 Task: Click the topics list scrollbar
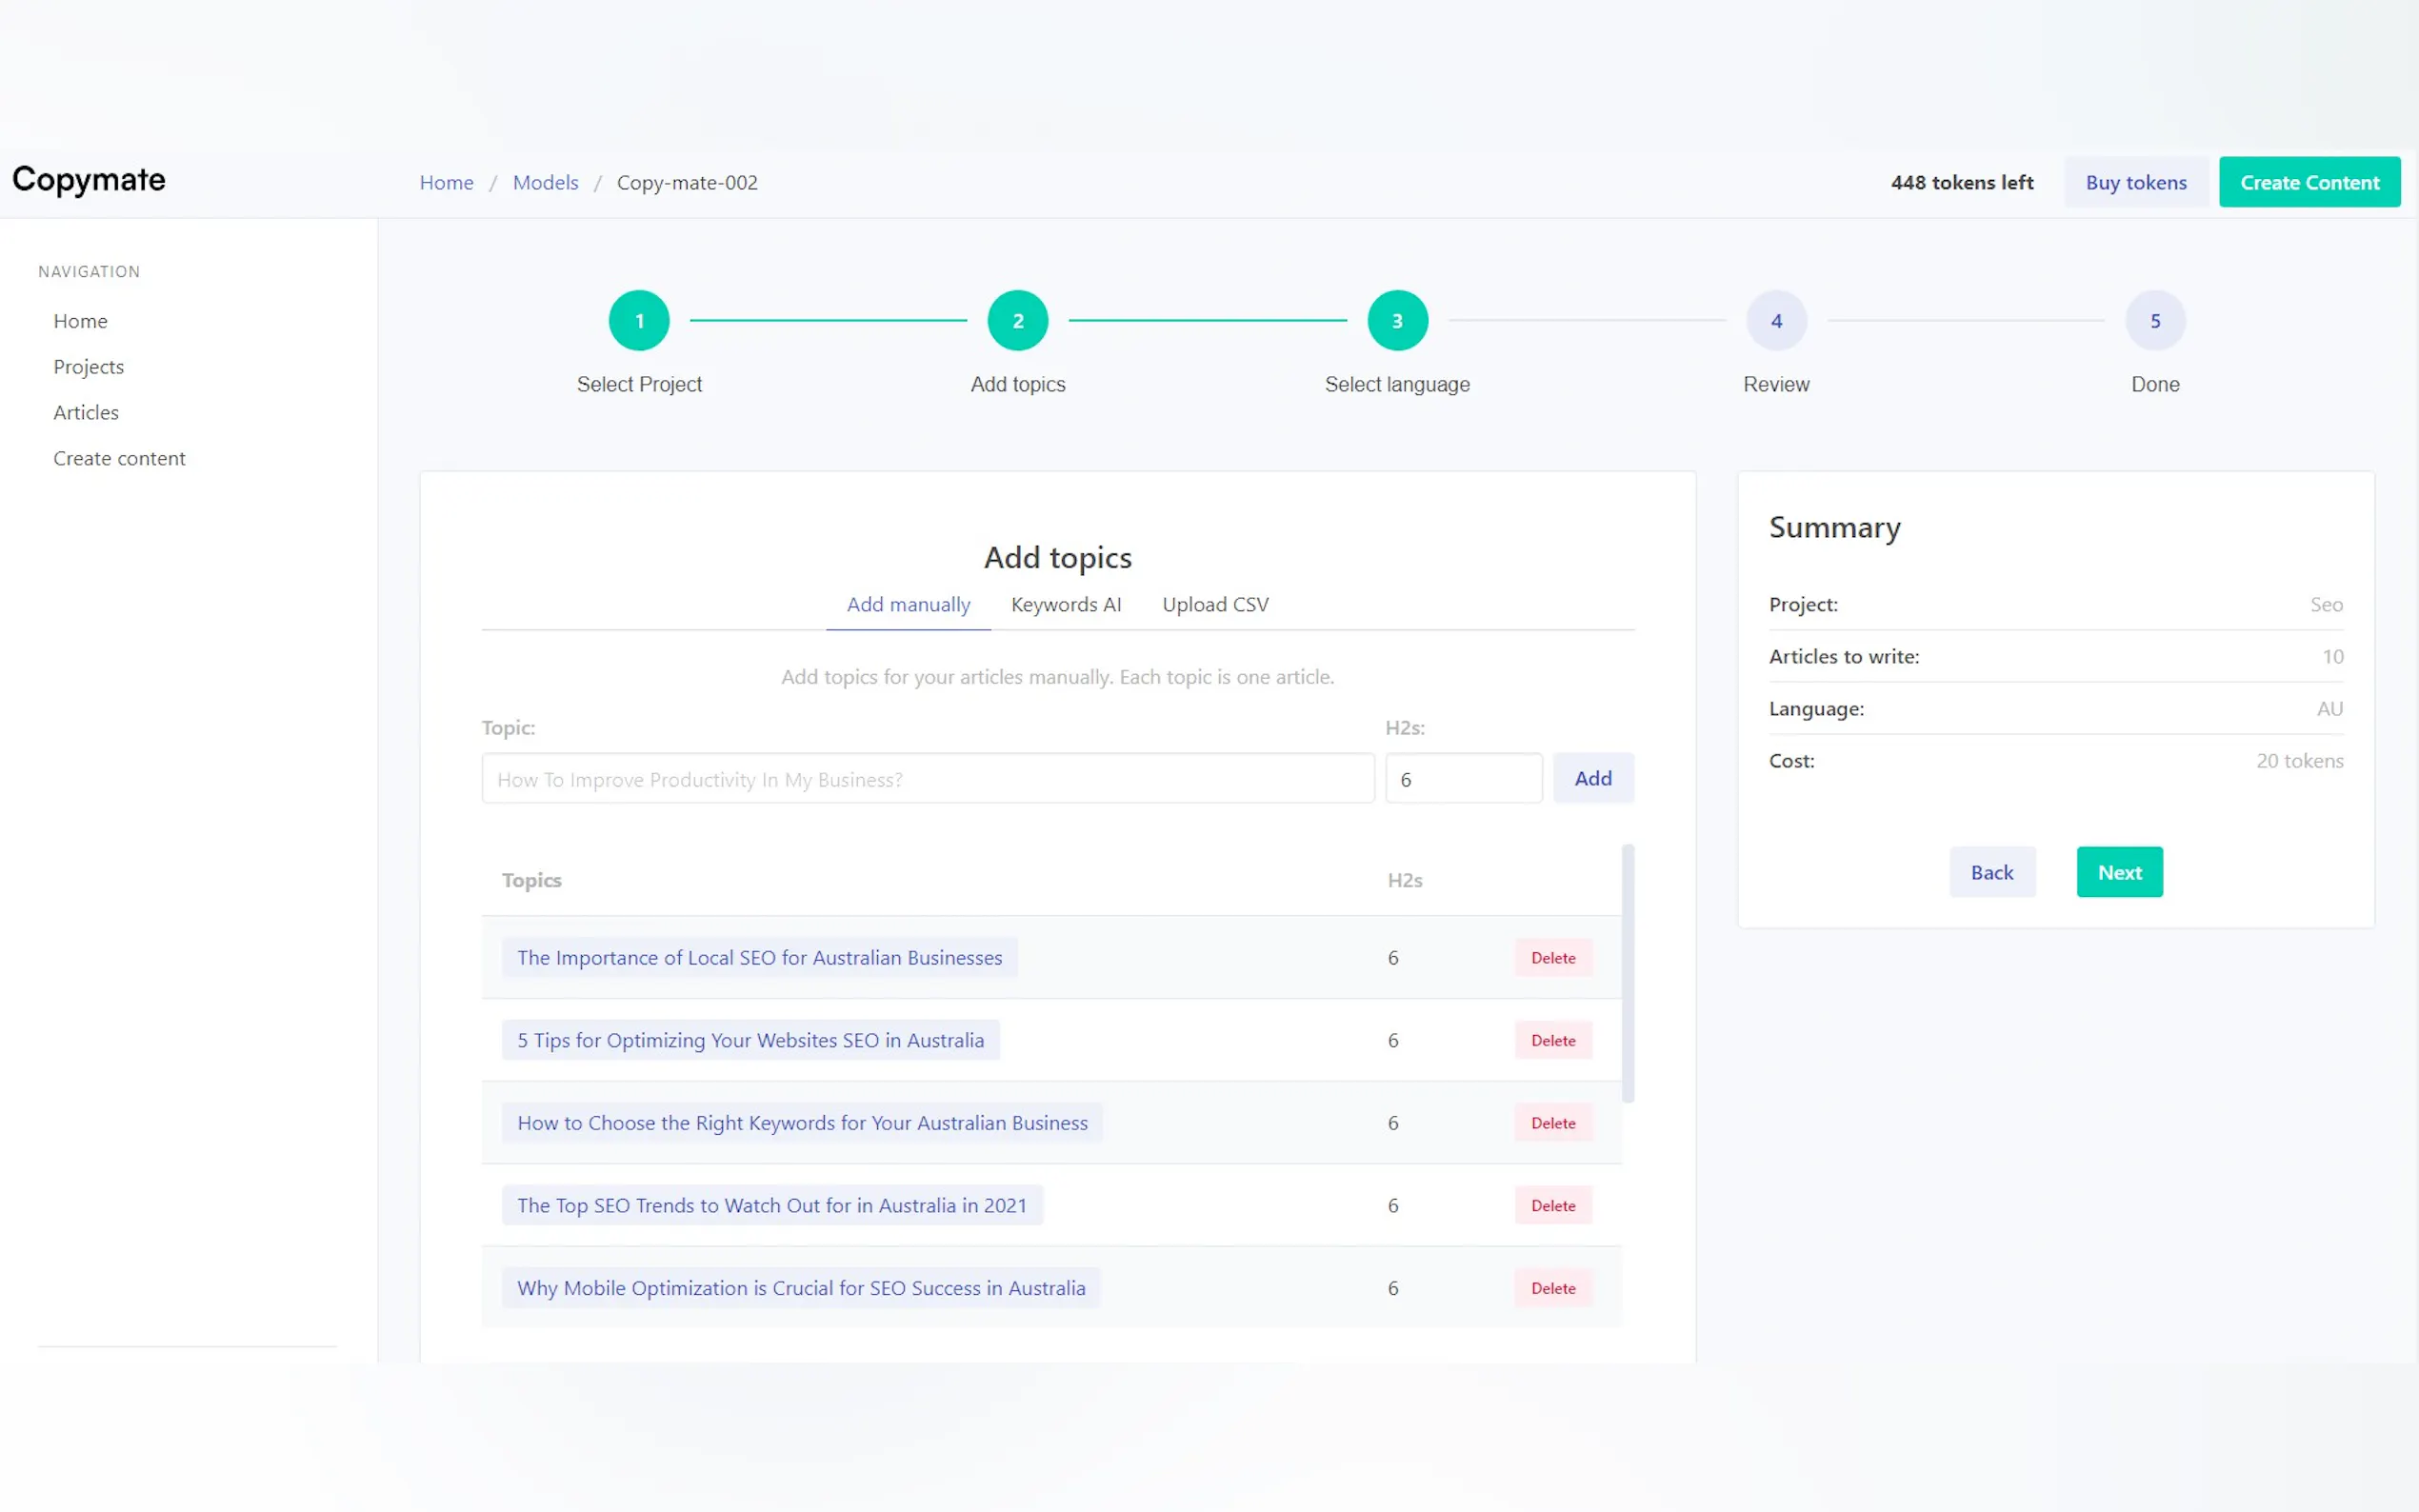pyautogui.click(x=1628, y=973)
